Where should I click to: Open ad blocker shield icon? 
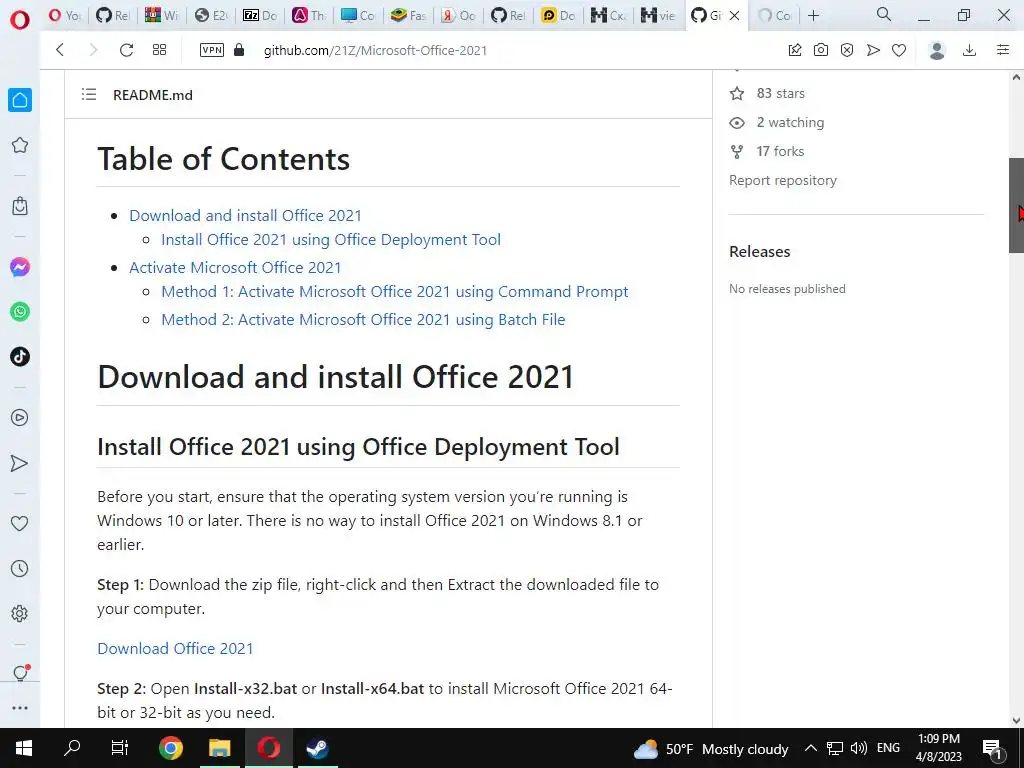coord(847,50)
